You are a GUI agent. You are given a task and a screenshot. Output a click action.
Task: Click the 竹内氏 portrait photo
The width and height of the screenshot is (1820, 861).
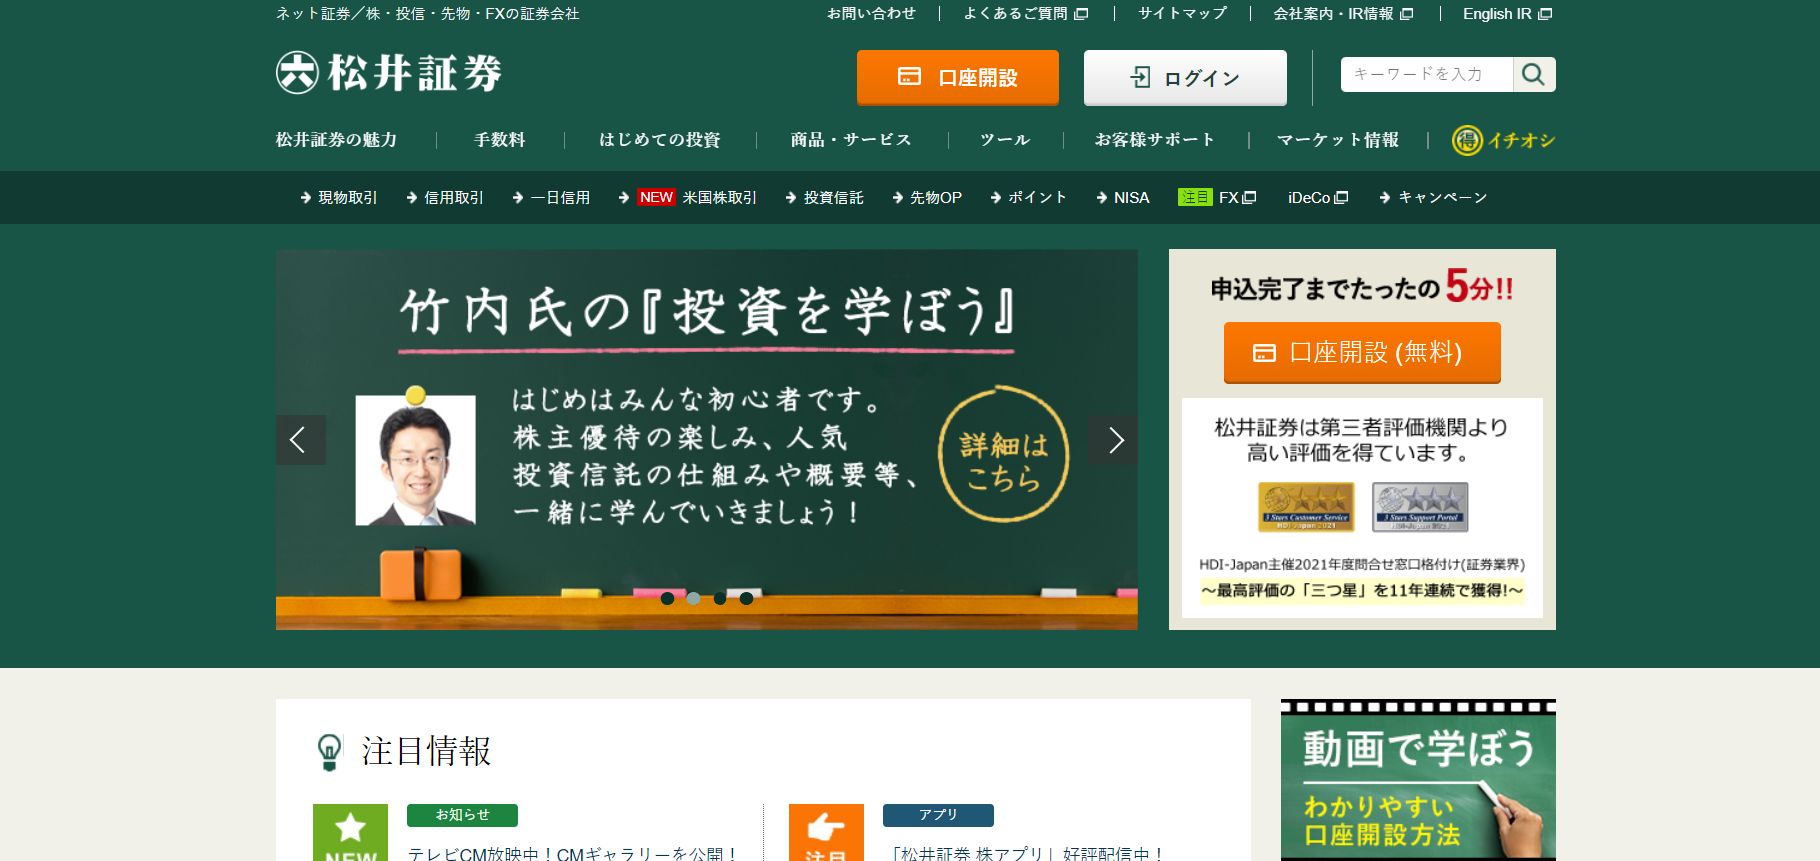[416, 460]
